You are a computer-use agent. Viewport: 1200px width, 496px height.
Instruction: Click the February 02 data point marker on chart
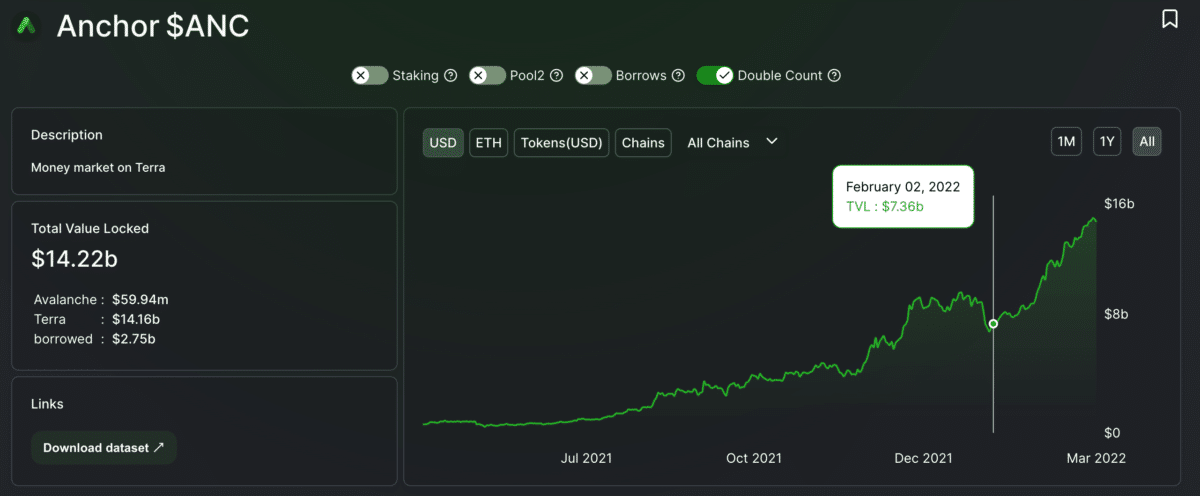pyautogui.click(x=993, y=324)
